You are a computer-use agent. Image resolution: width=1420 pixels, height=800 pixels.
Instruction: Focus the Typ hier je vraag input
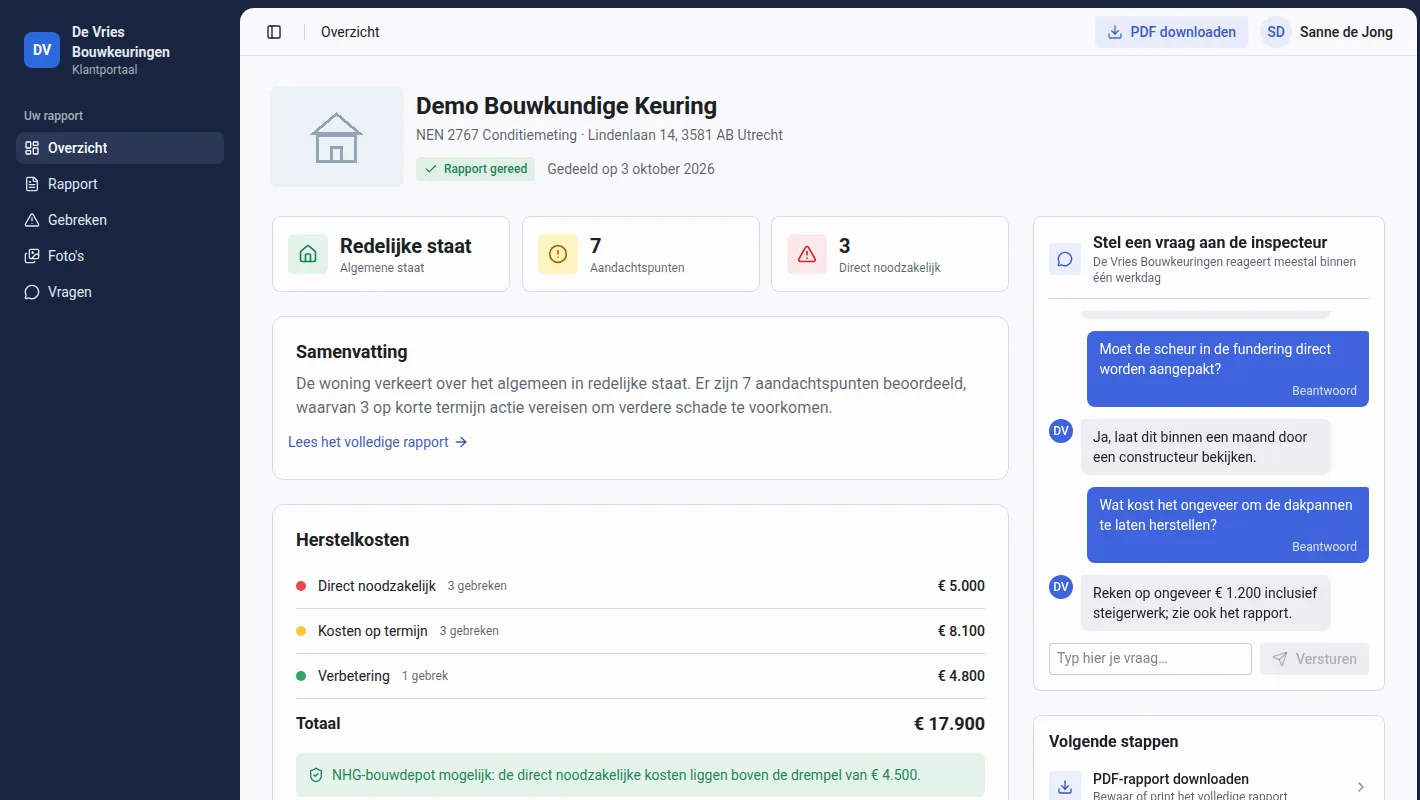click(1150, 659)
